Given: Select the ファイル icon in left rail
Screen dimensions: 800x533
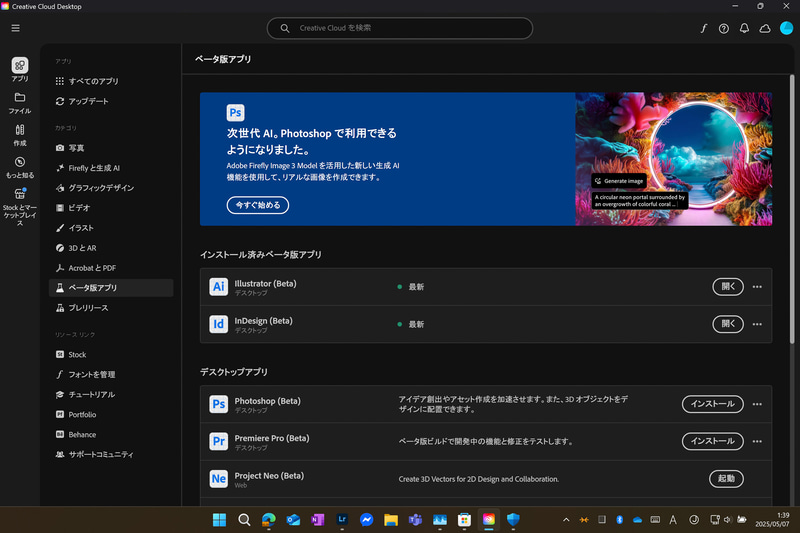Looking at the screenshot, I should coord(20,103).
